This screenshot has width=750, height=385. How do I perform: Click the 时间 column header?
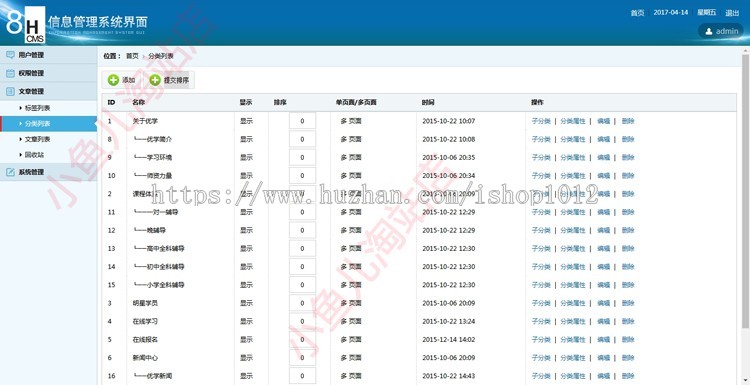point(428,102)
